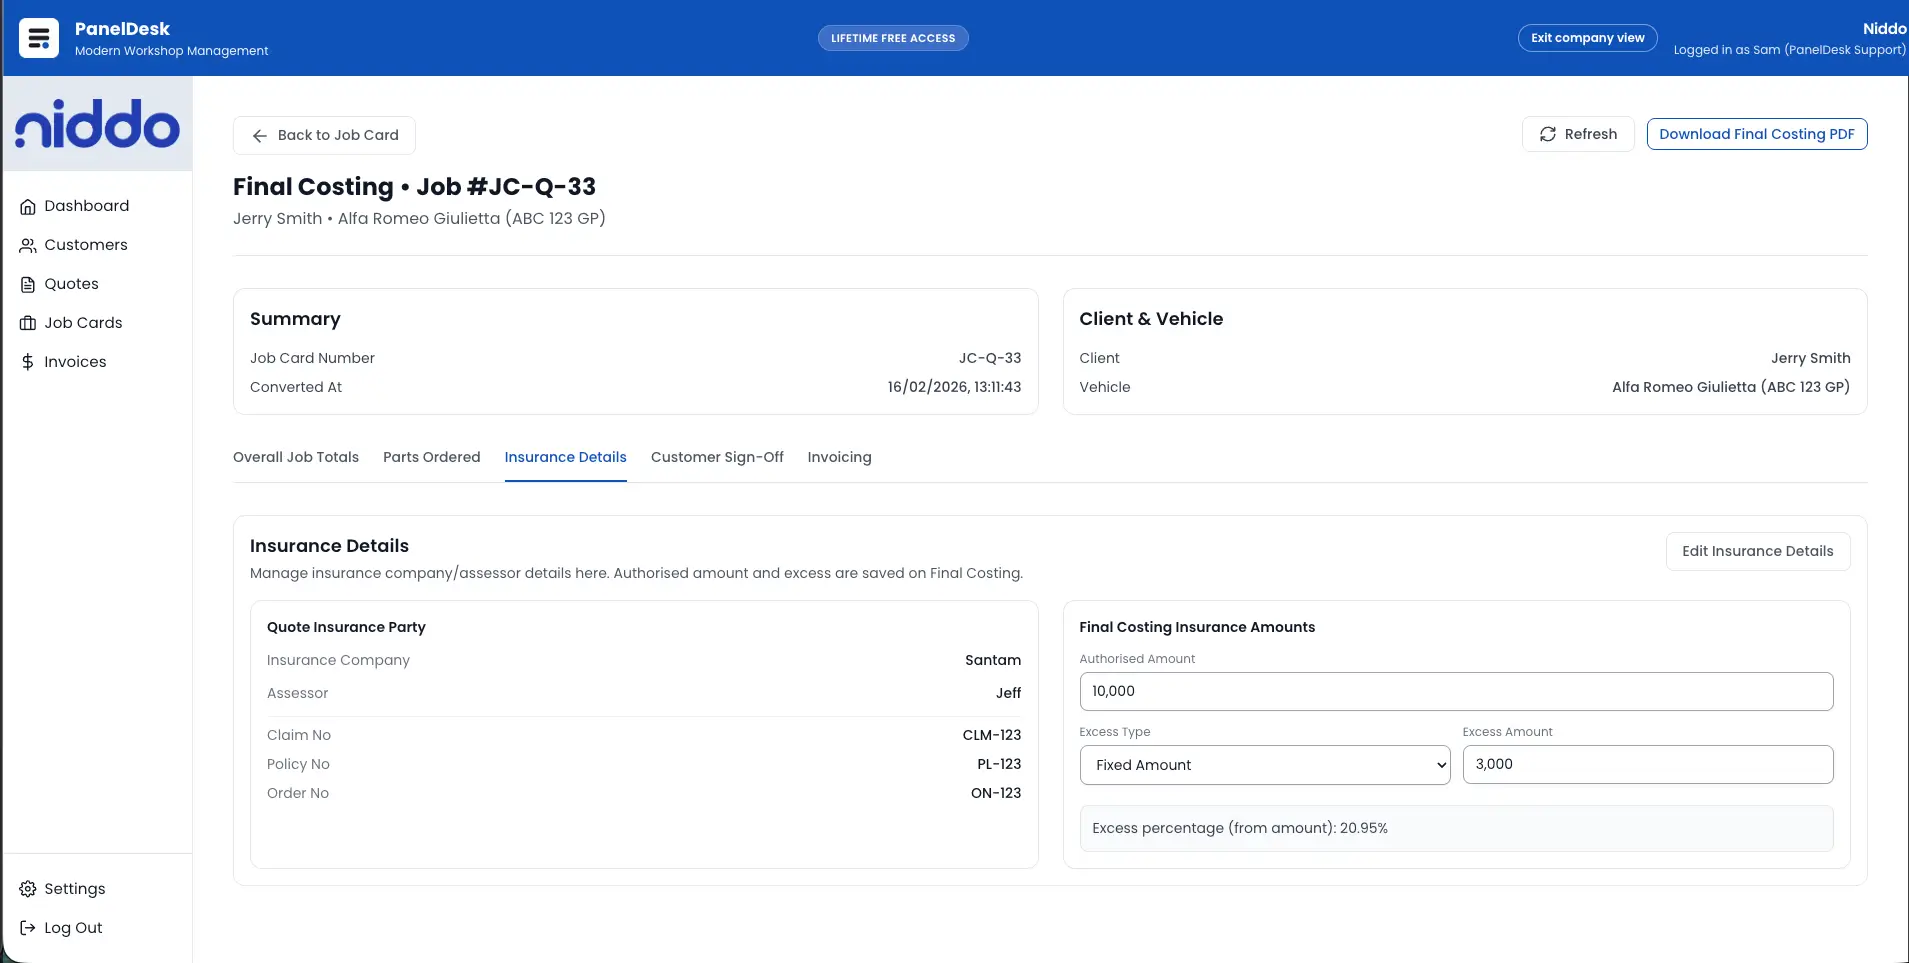Click the Refresh circular-arrows icon
Image resolution: width=1909 pixels, height=963 pixels.
tap(1547, 133)
